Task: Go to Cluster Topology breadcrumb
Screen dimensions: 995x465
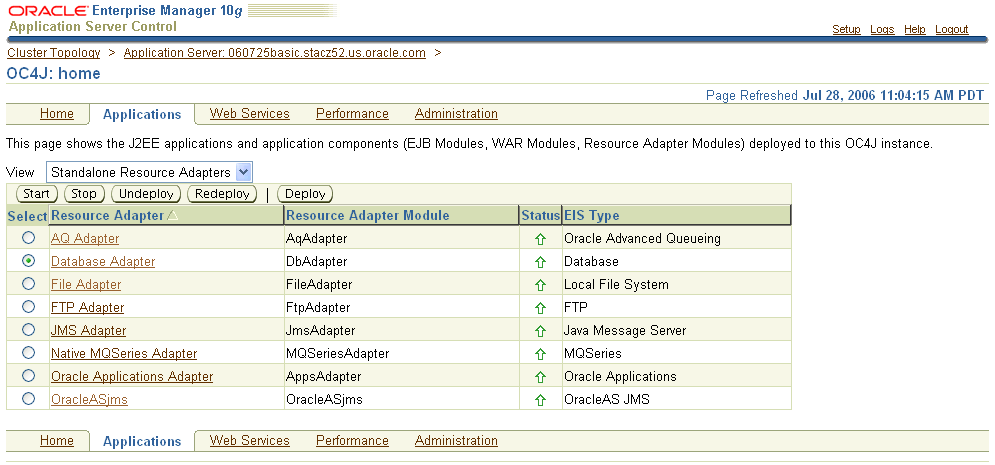Action: point(54,53)
